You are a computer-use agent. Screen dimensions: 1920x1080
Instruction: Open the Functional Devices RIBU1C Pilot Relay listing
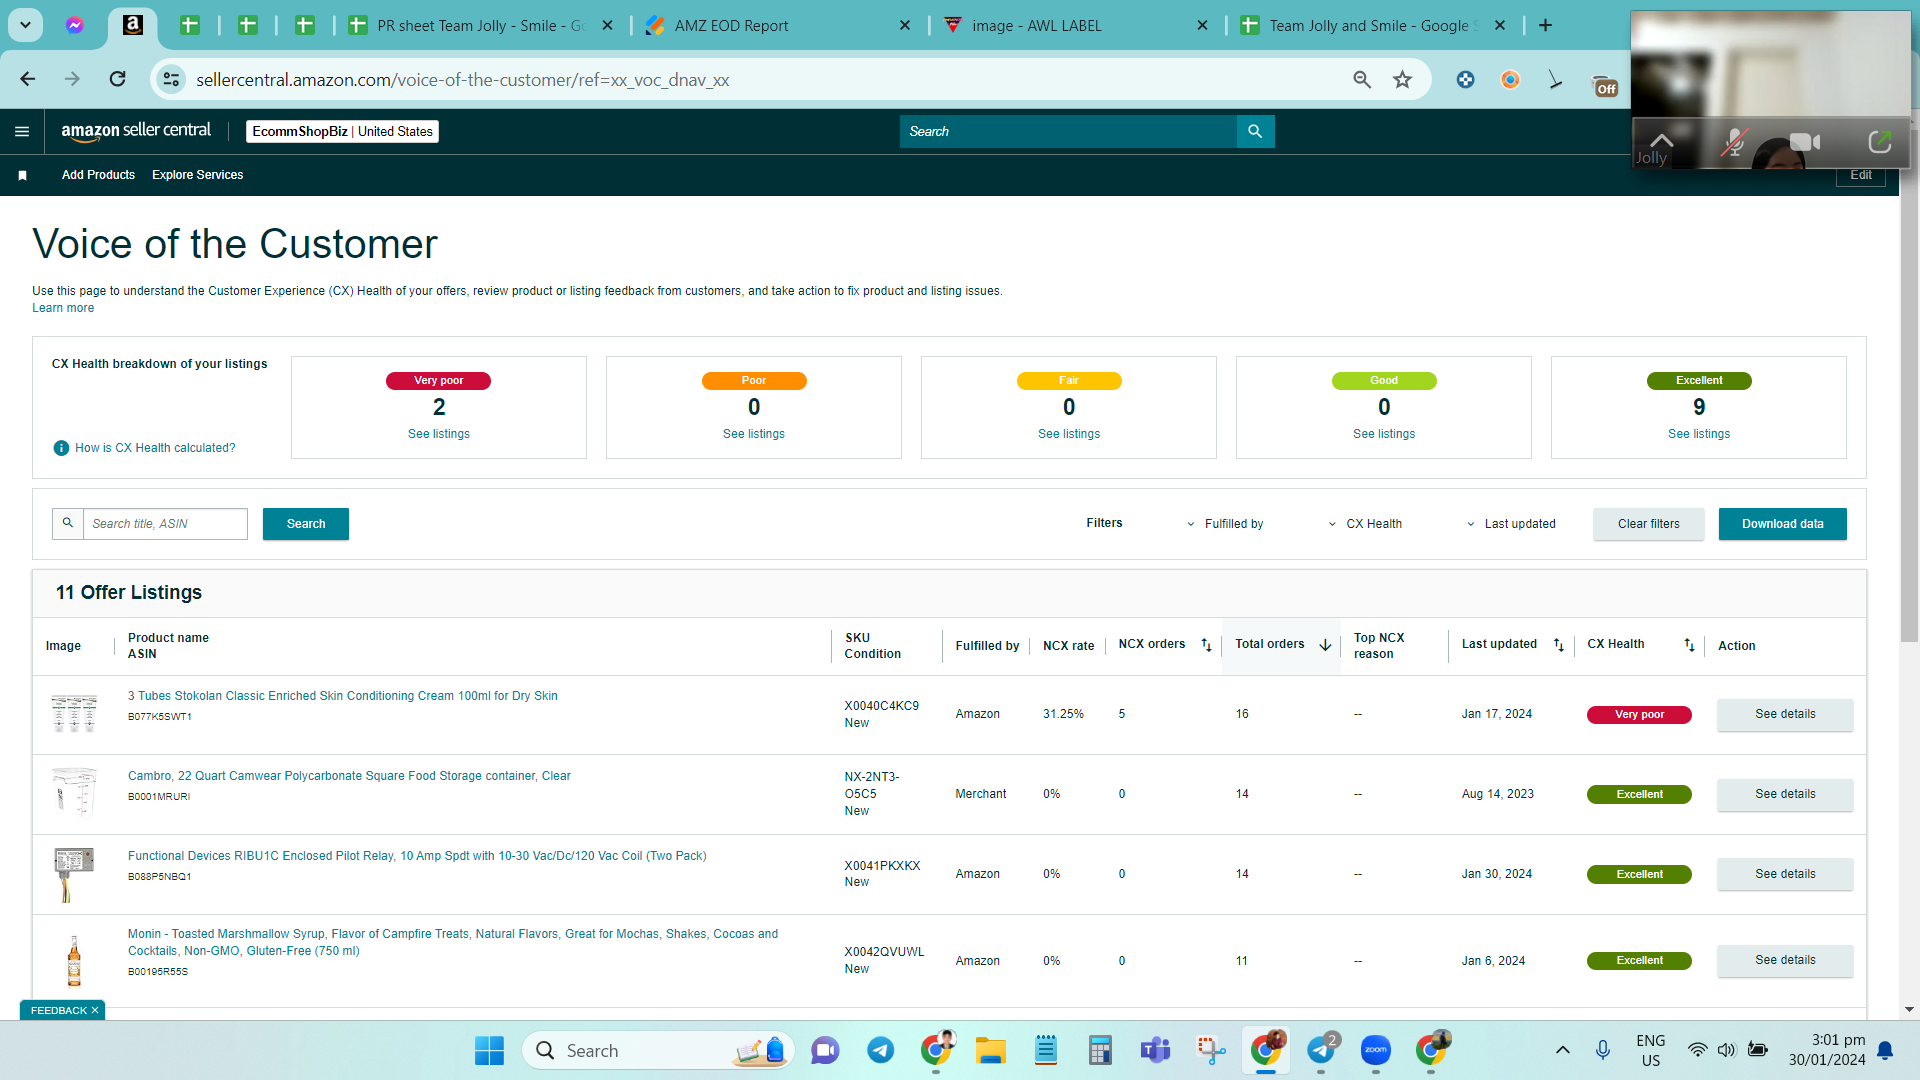click(x=417, y=856)
